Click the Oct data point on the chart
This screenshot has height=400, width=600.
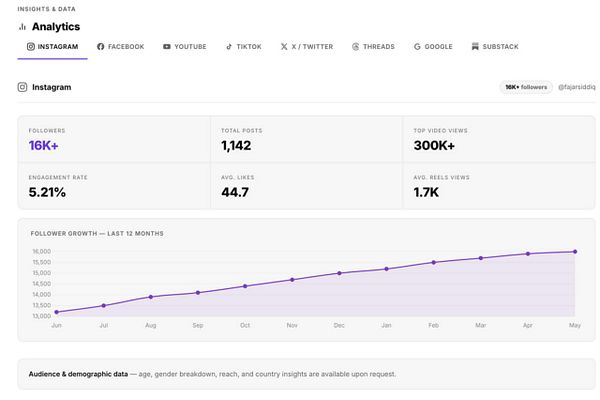[x=245, y=286]
